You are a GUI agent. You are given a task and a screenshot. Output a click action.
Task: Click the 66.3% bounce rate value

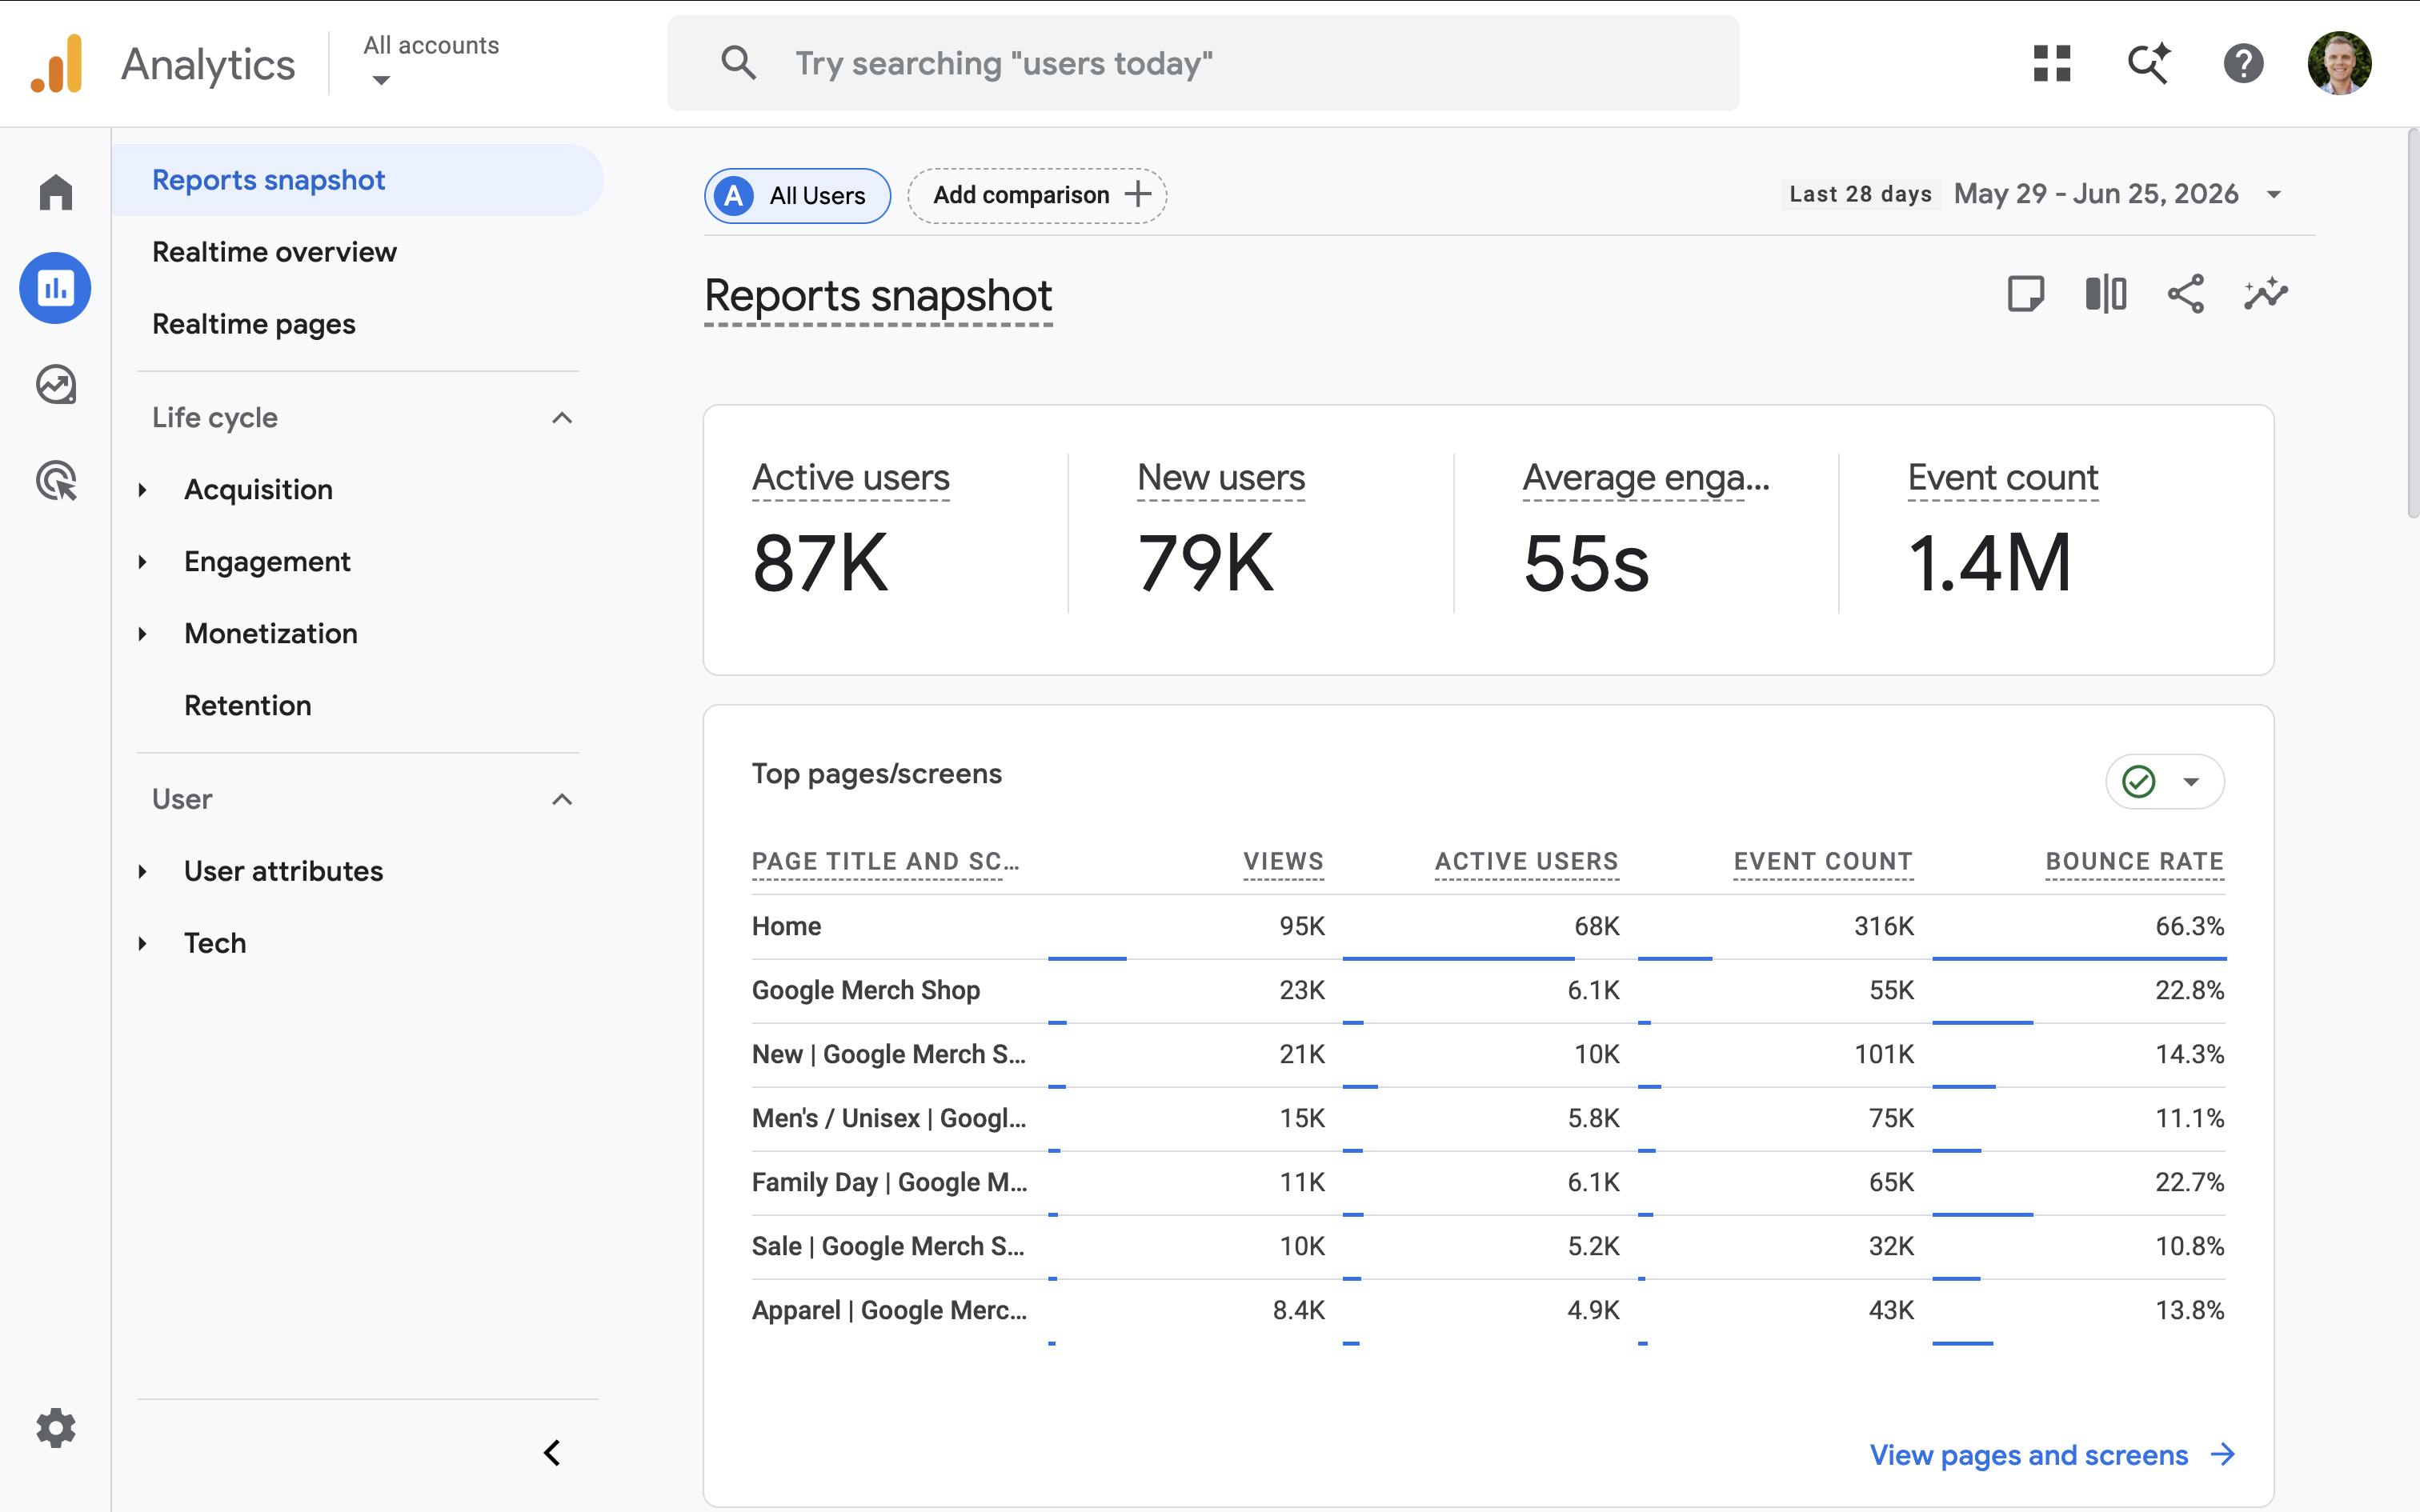[2190, 926]
